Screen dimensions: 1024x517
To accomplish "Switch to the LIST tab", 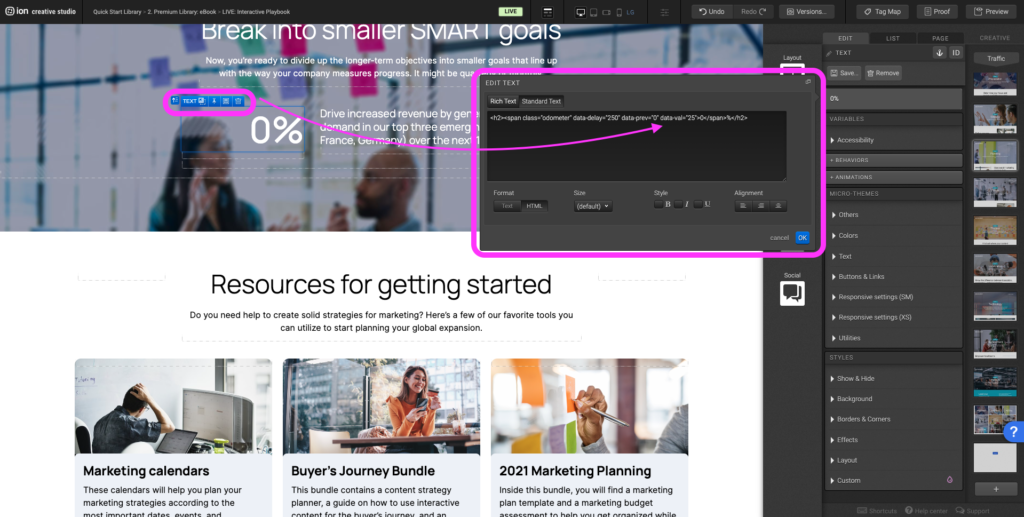I will click(x=892, y=39).
